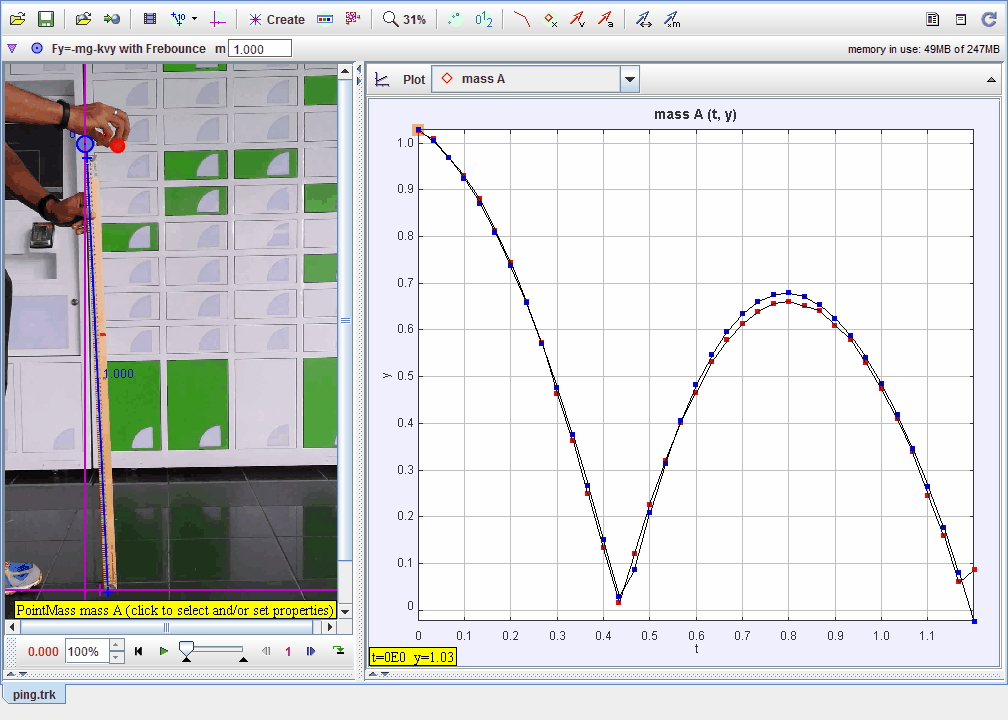Step forward one frame in video
This screenshot has height=720, width=1008.
(x=311, y=651)
